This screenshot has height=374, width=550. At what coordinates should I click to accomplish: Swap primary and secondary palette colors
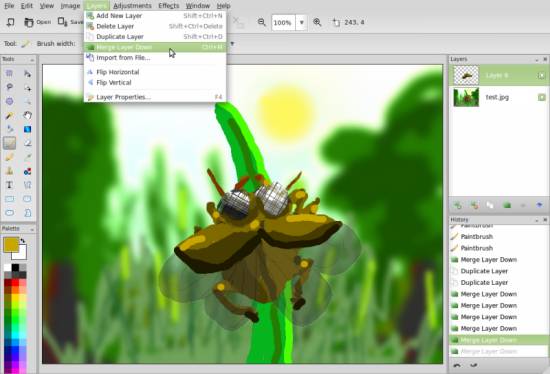click(22, 241)
